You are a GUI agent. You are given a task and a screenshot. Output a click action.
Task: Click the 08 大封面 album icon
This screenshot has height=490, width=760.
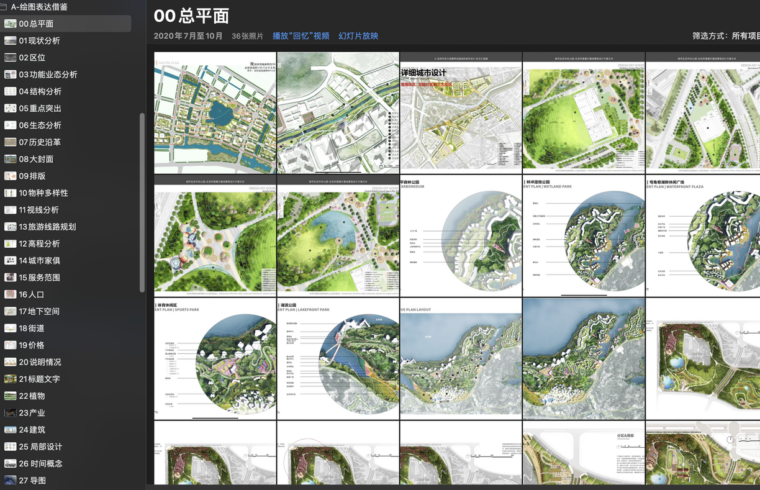(x=10, y=159)
